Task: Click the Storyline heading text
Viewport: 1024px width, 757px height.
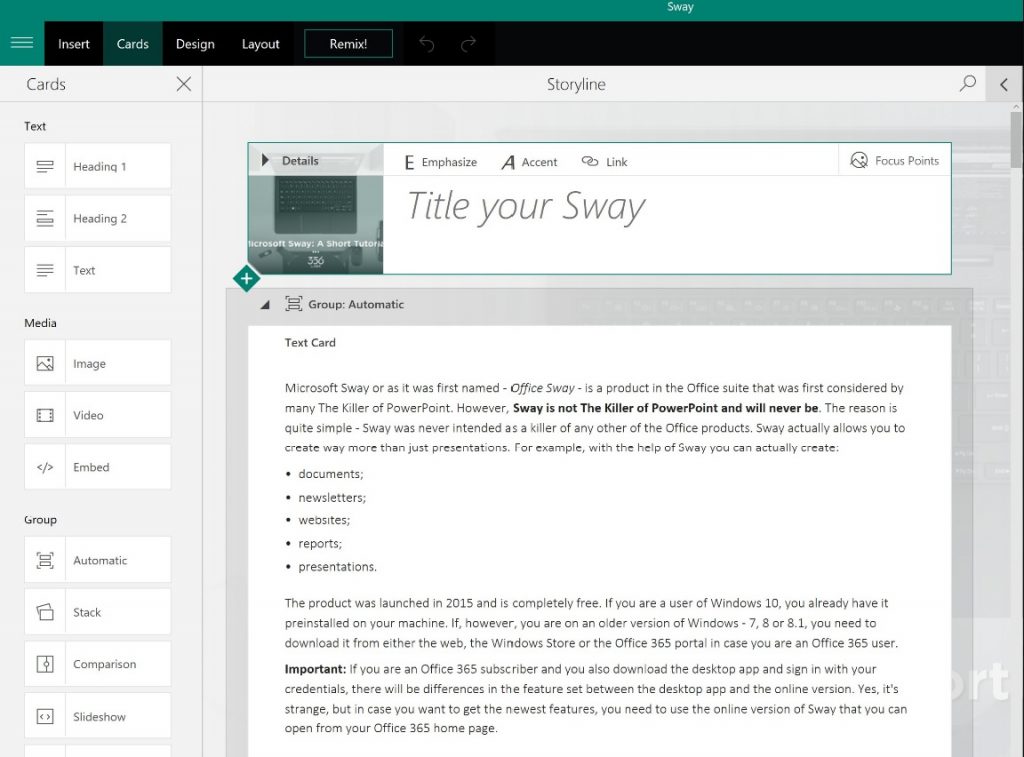Action: tap(576, 84)
